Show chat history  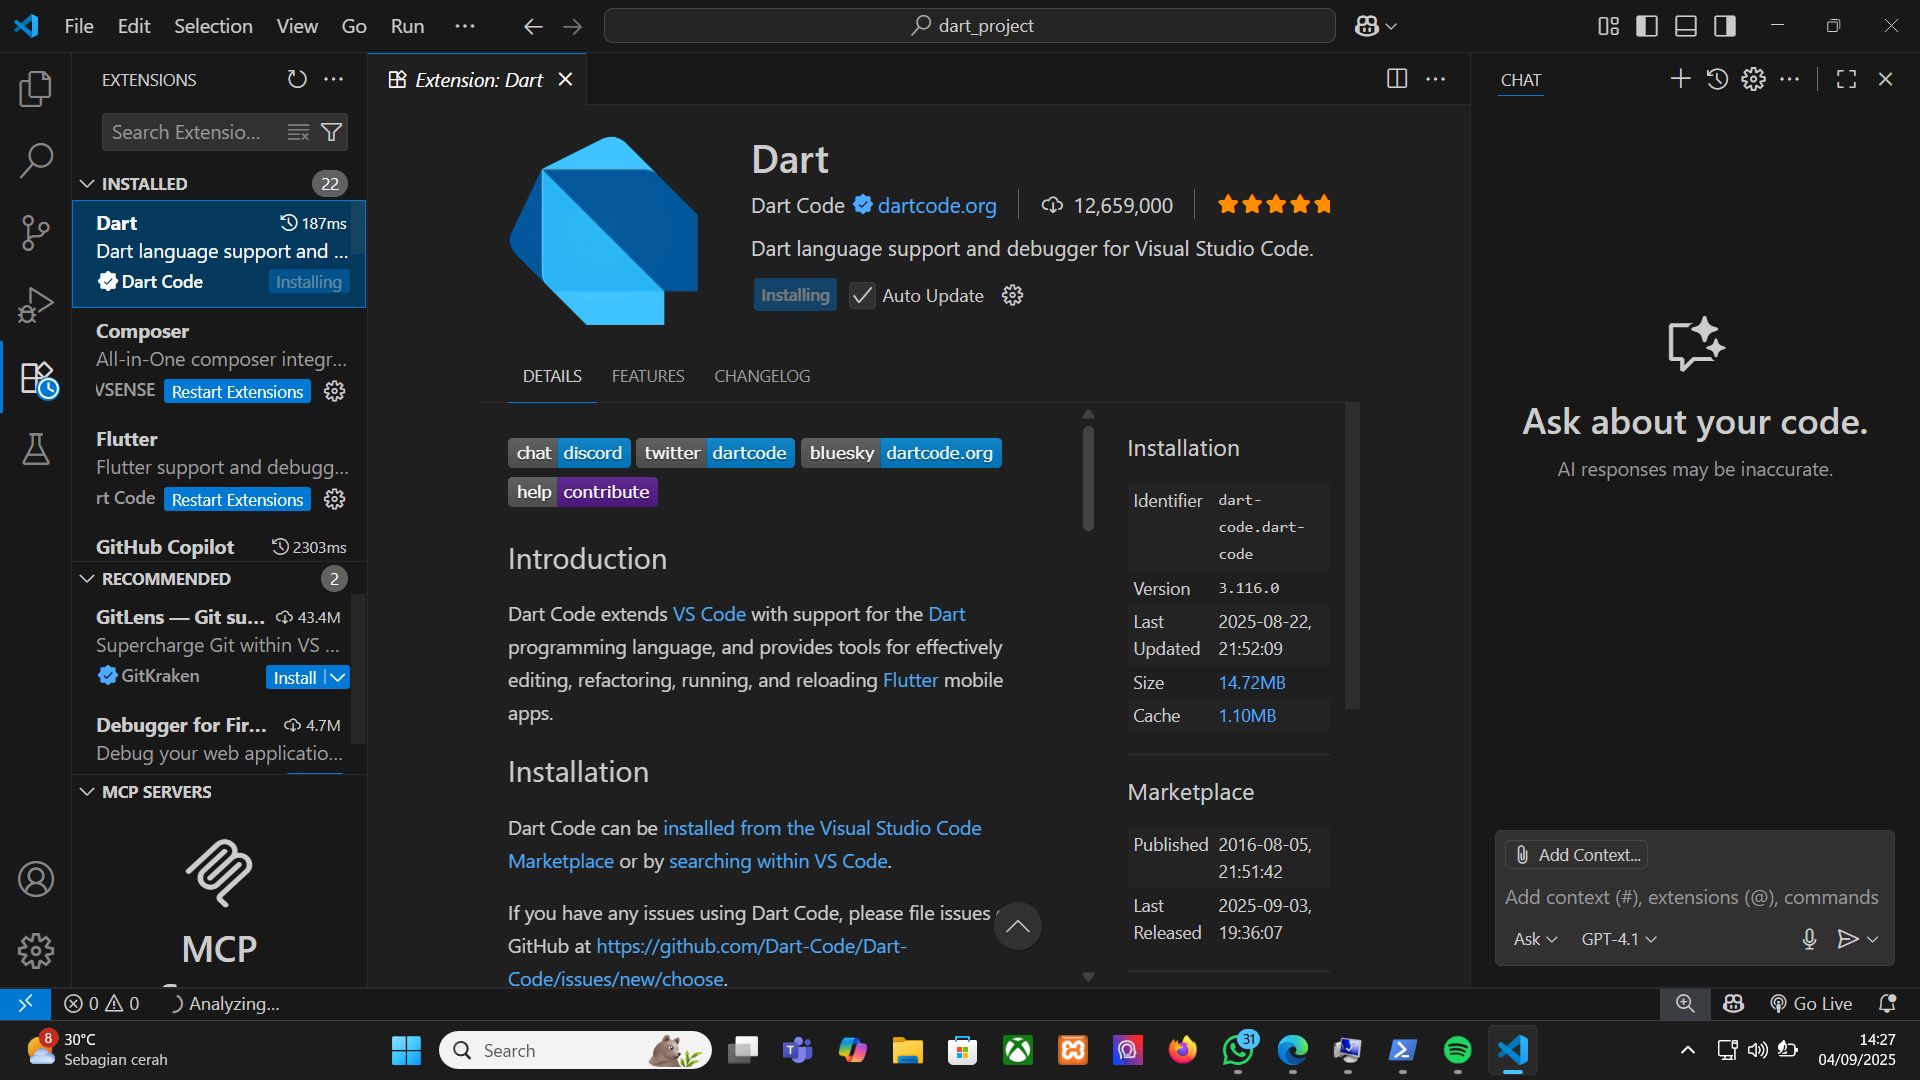pyautogui.click(x=1717, y=79)
